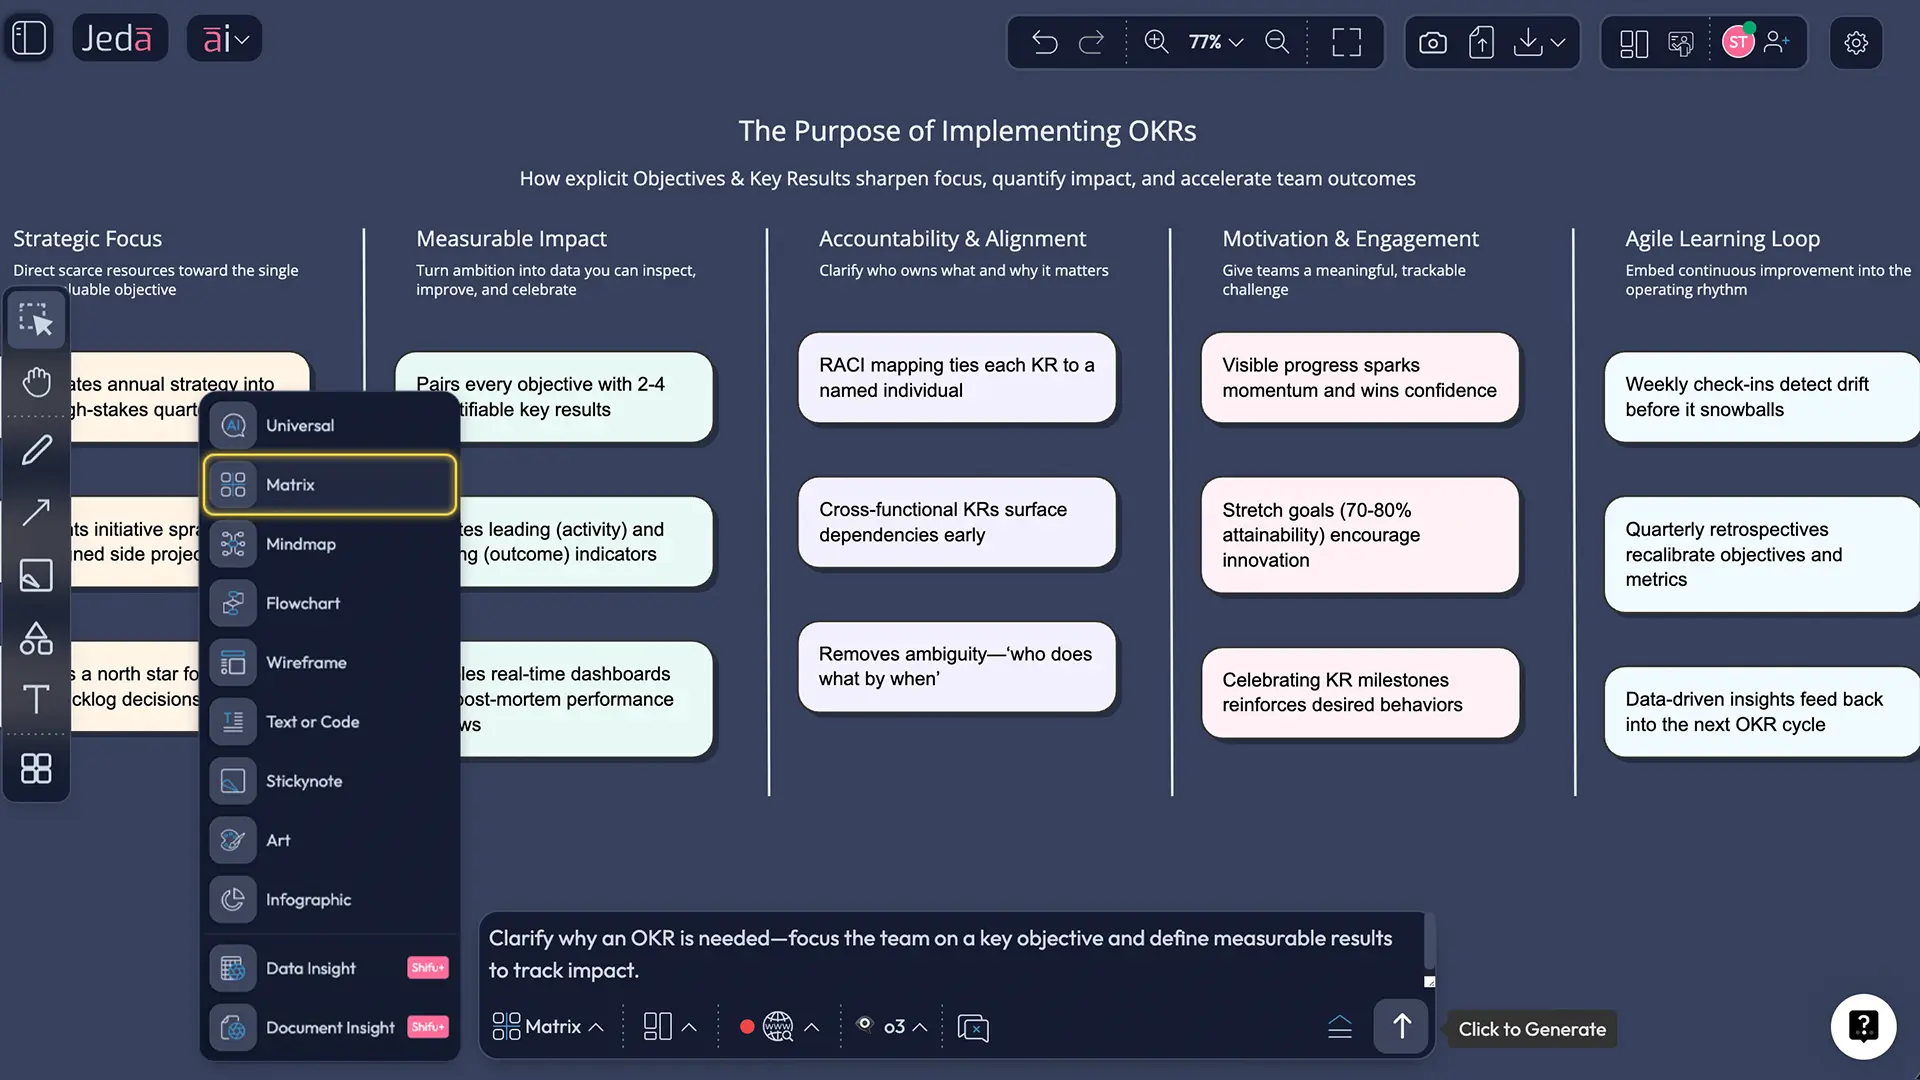
Task: Choose Flowchart in the menu
Action: click(x=304, y=603)
